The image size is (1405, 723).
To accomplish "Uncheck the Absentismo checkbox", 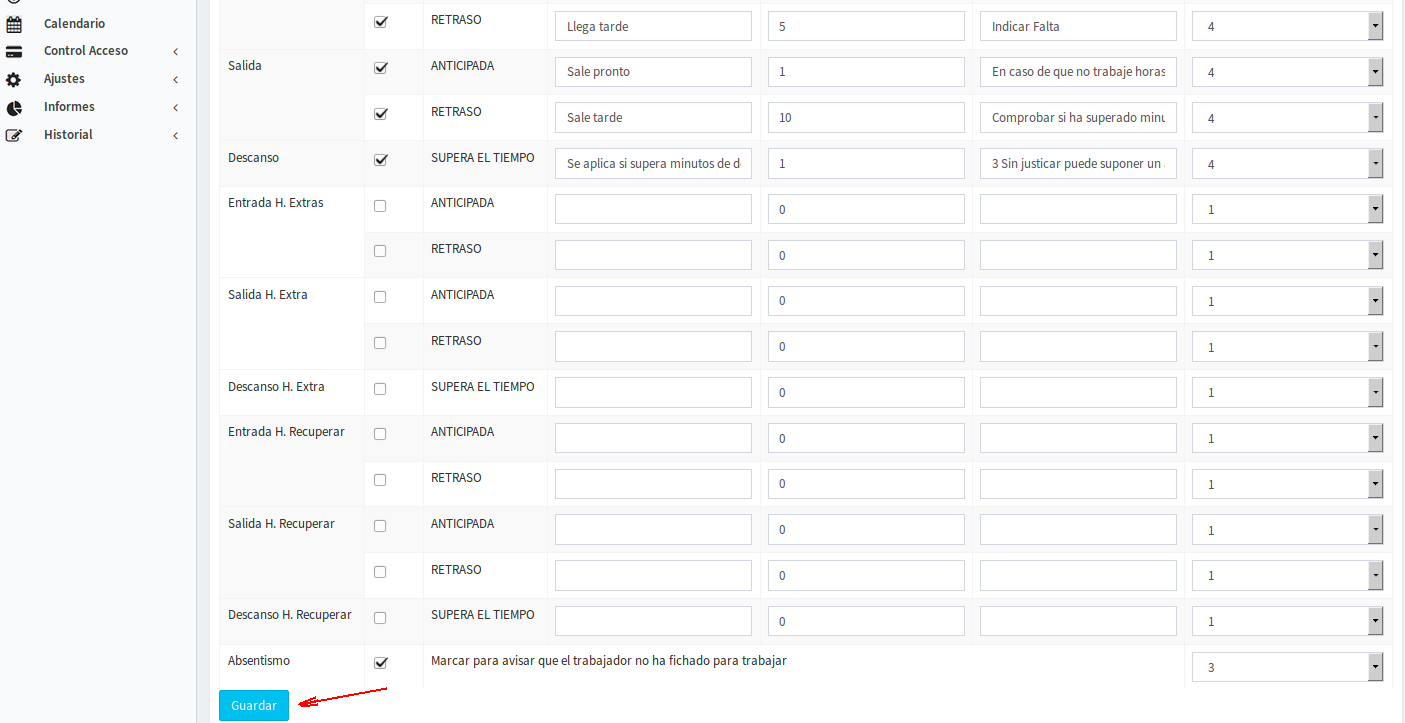I will point(380,663).
